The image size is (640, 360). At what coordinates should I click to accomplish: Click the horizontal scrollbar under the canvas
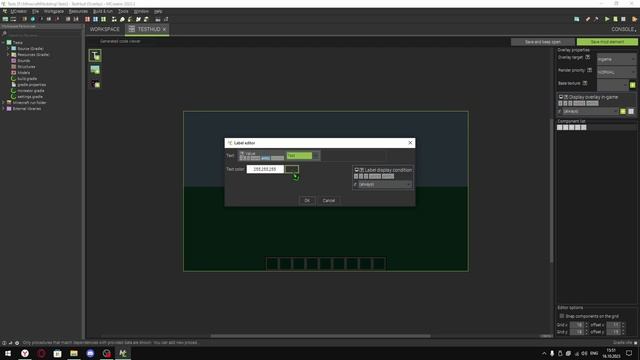coord(320,336)
